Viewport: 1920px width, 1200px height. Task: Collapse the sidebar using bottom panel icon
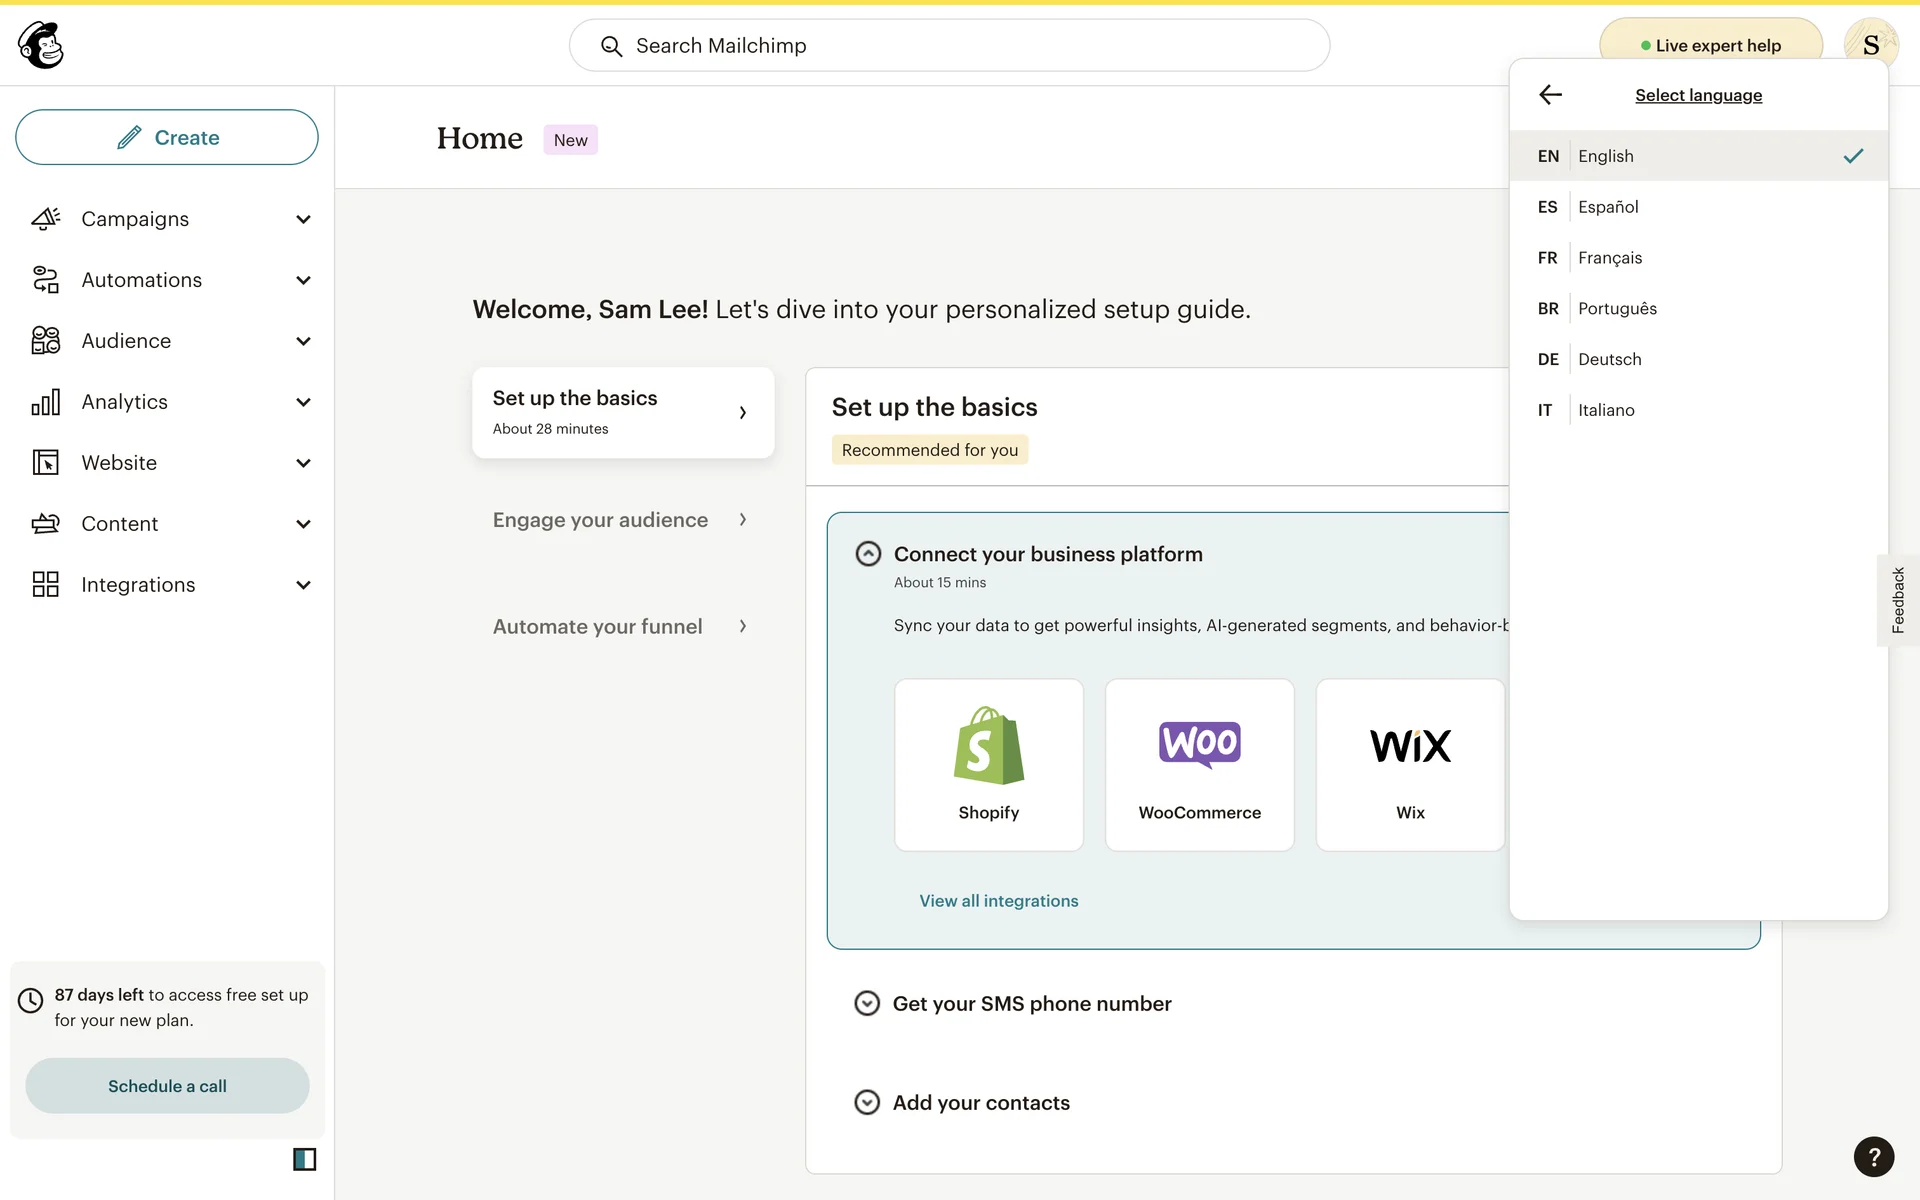click(x=304, y=1159)
